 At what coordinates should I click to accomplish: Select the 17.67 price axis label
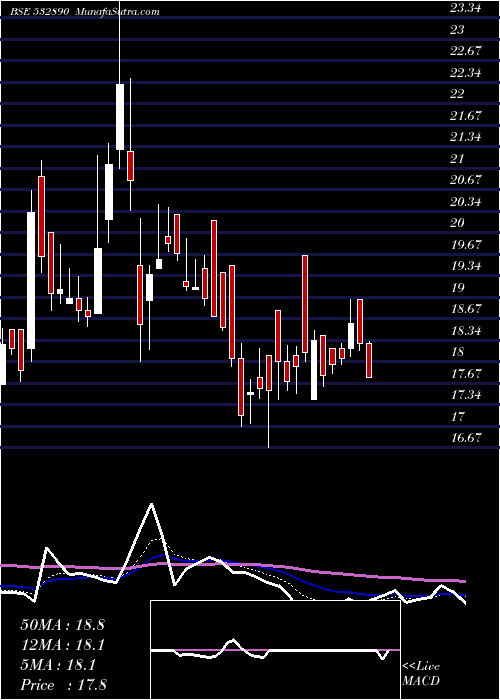[x=466, y=374]
